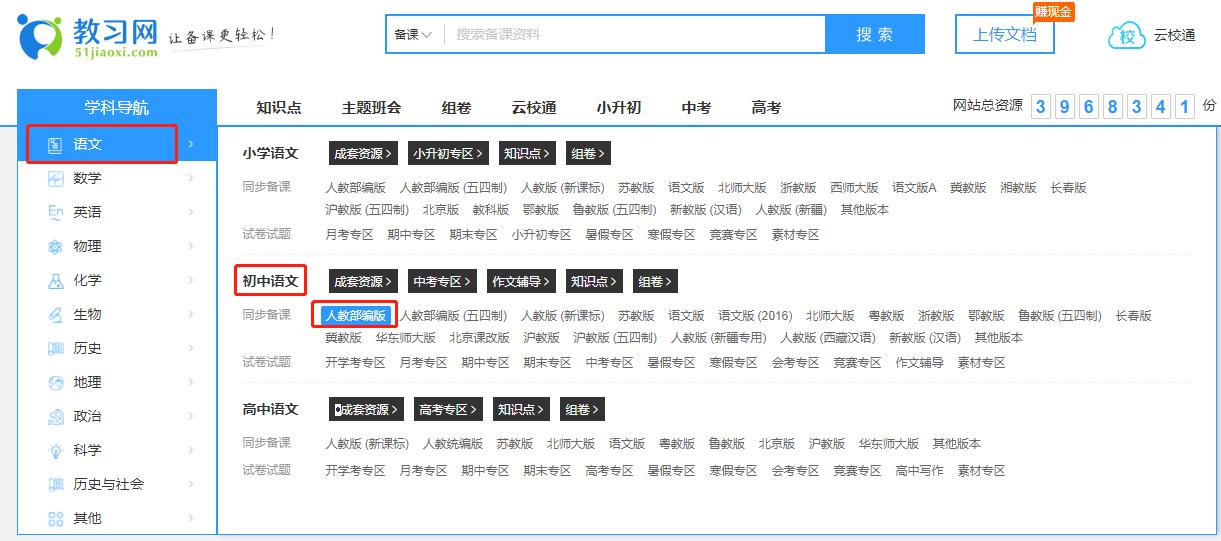The image size is (1221, 541).
Task: Open 其他版本 link under 高中语文
Action: pyautogui.click(x=957, y=444)
